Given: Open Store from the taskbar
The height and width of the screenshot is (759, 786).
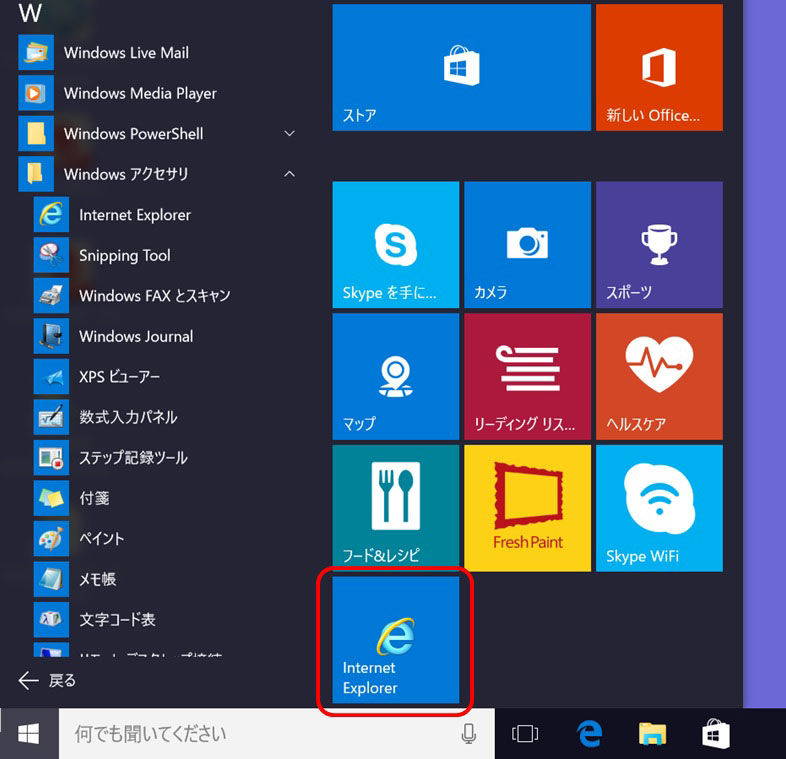Looking at the screenshot, I should [715, 734].
